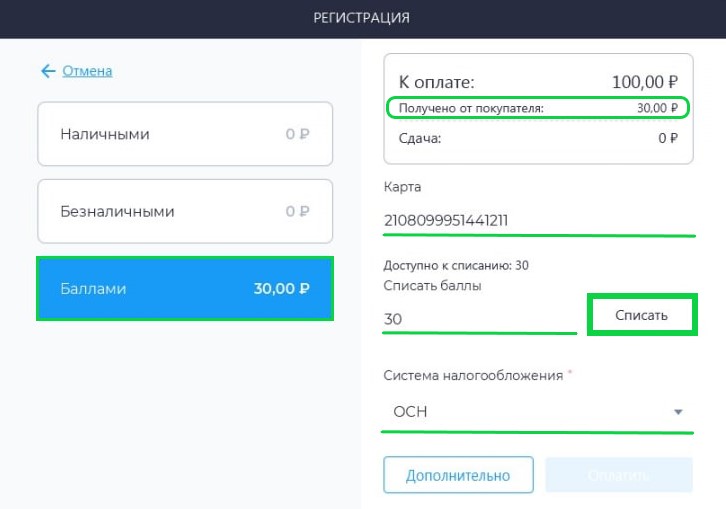Select the highlighted Баллами payment method
This screenshot has width=726, height=509.
(185, 289)
